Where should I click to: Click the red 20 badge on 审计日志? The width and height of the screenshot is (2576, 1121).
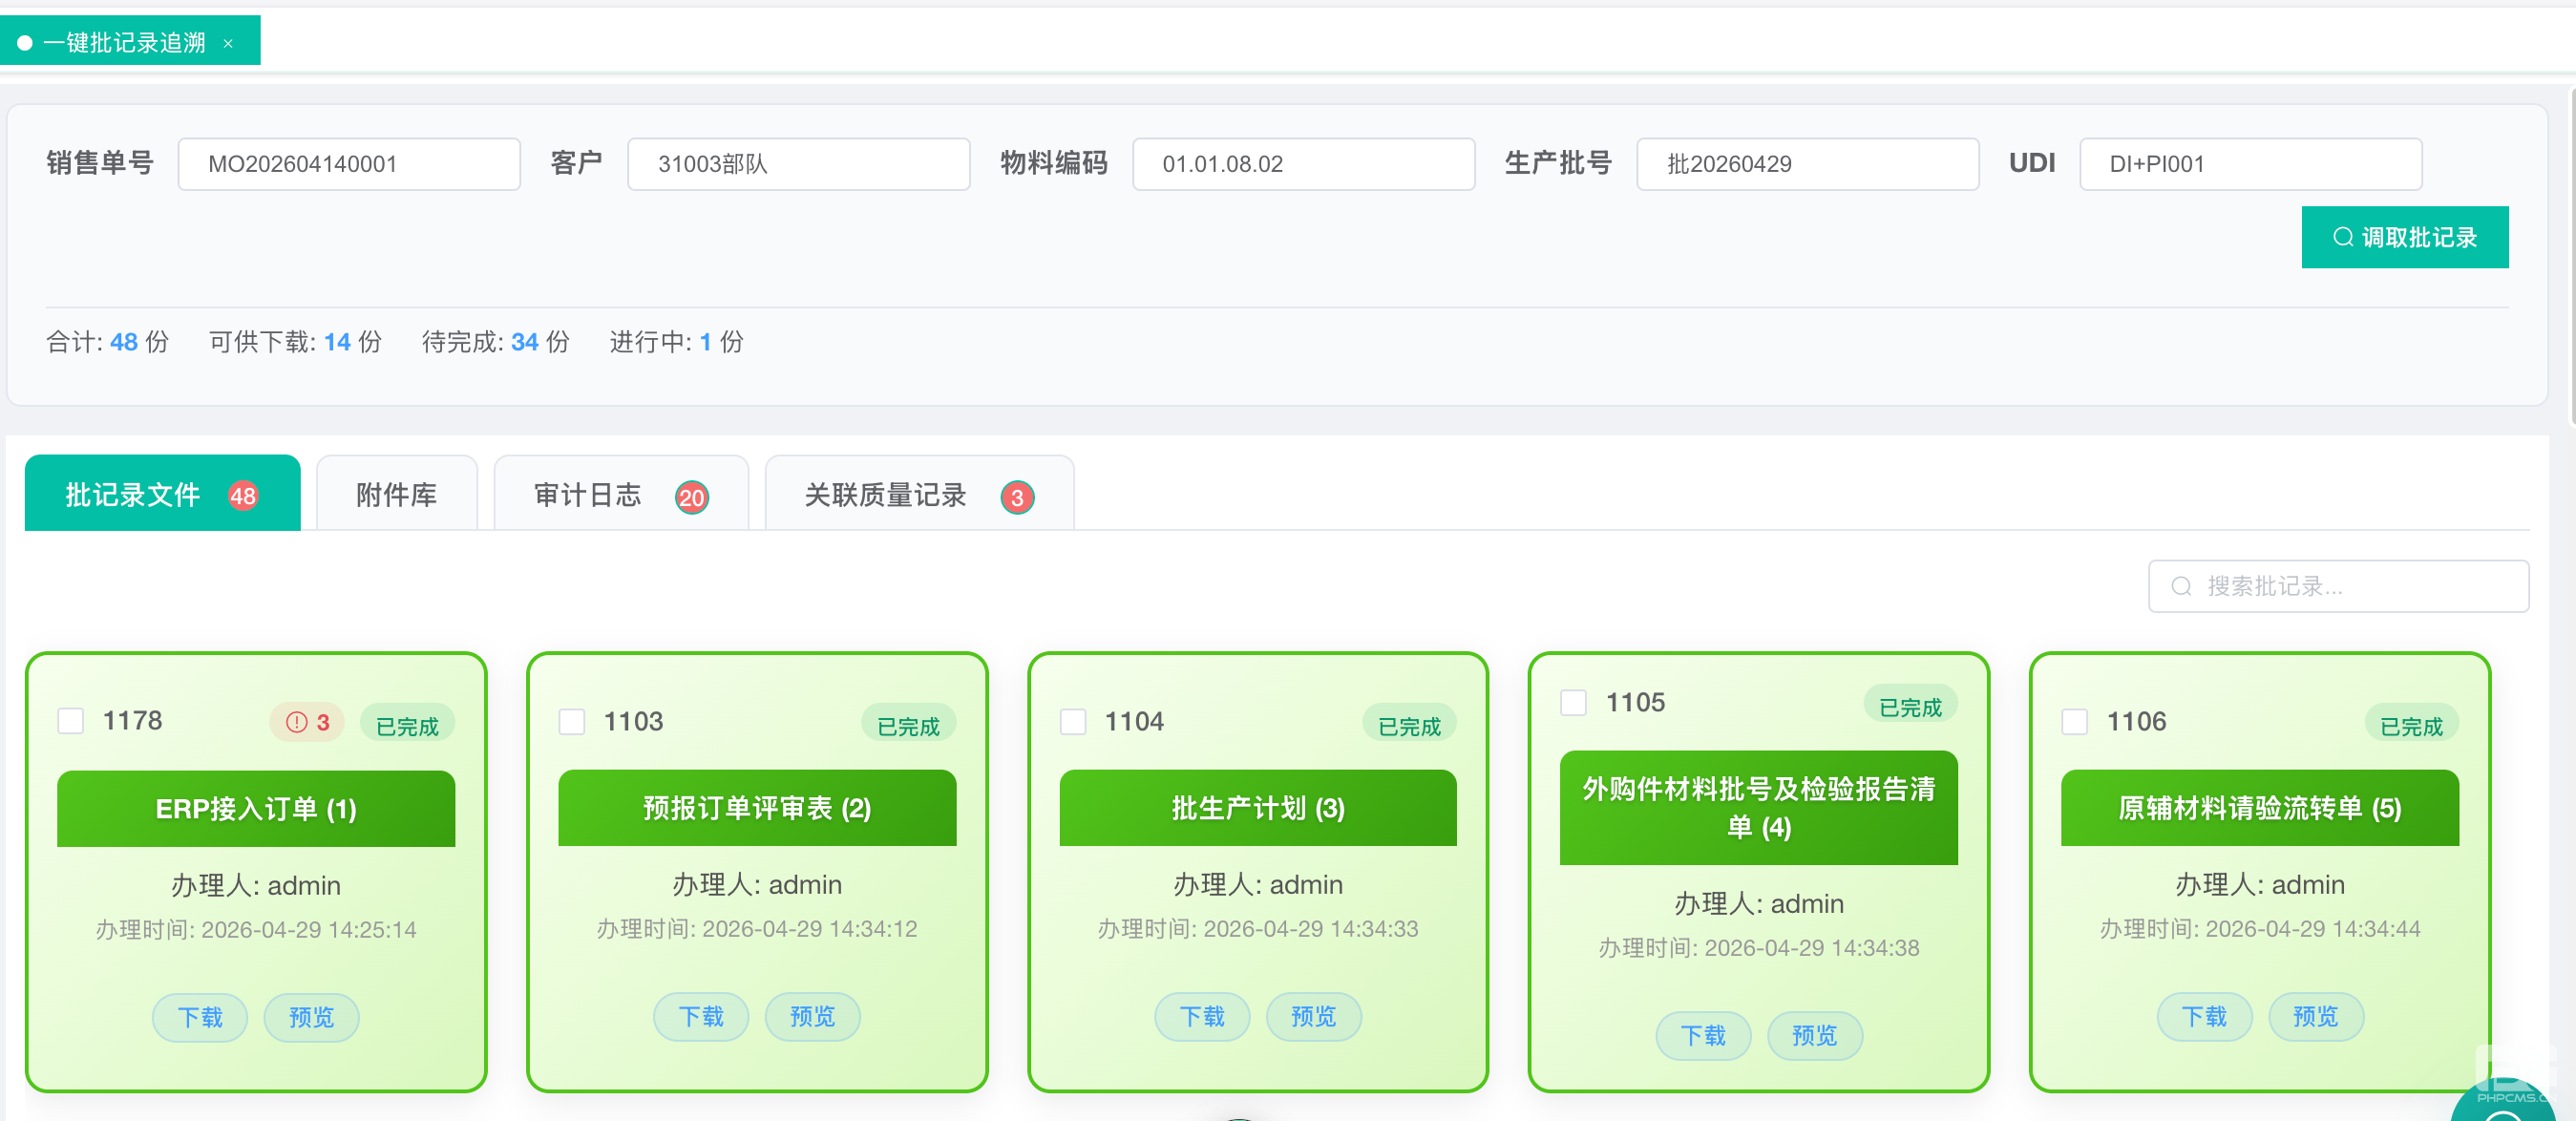coord(691,497)
